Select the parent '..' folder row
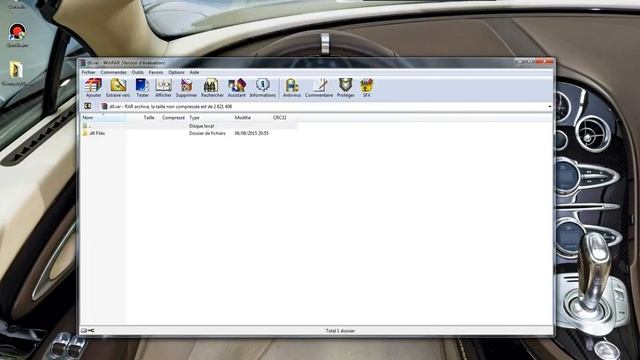Viewport: 640px width, 360px height. pos(189,126)
